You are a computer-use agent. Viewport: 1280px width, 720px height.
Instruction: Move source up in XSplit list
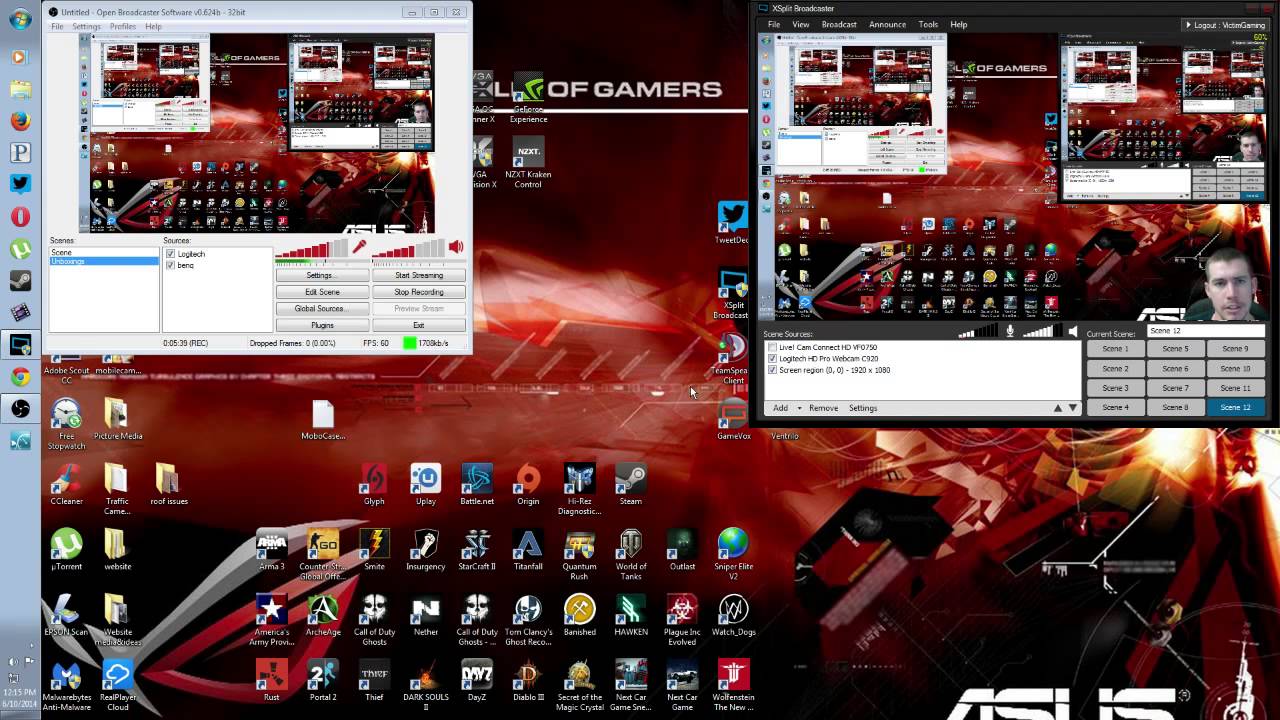tap(1058, 408)
